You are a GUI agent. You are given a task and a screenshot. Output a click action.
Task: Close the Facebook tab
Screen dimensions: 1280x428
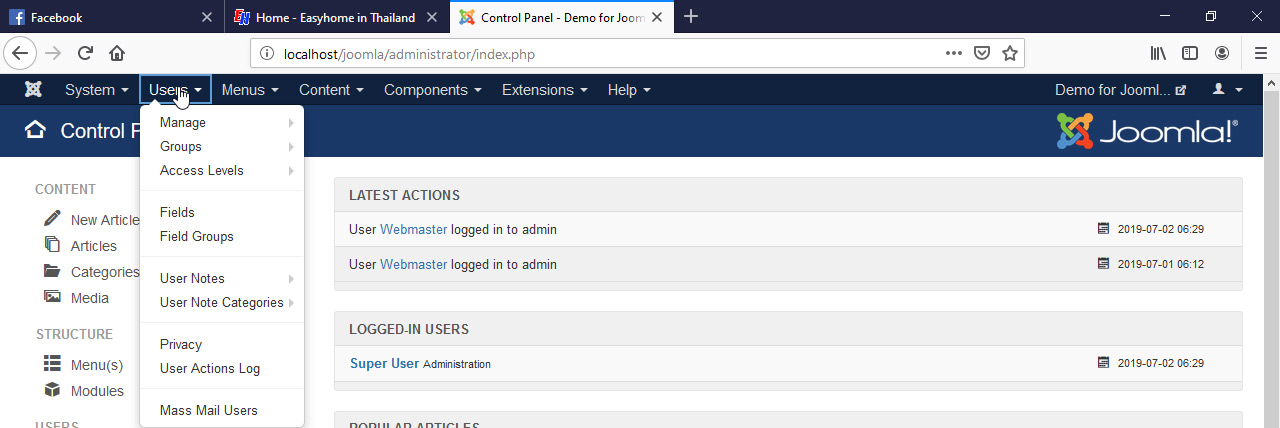(207, 17)
